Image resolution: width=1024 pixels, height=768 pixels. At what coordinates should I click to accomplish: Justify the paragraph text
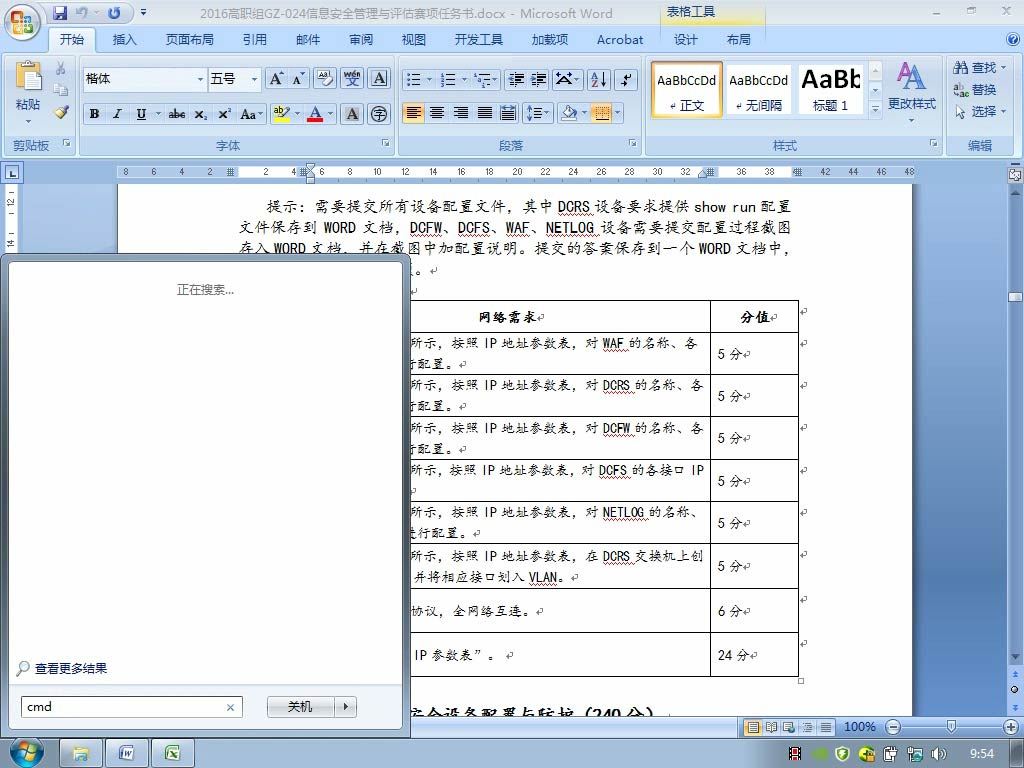coord(485,113)
